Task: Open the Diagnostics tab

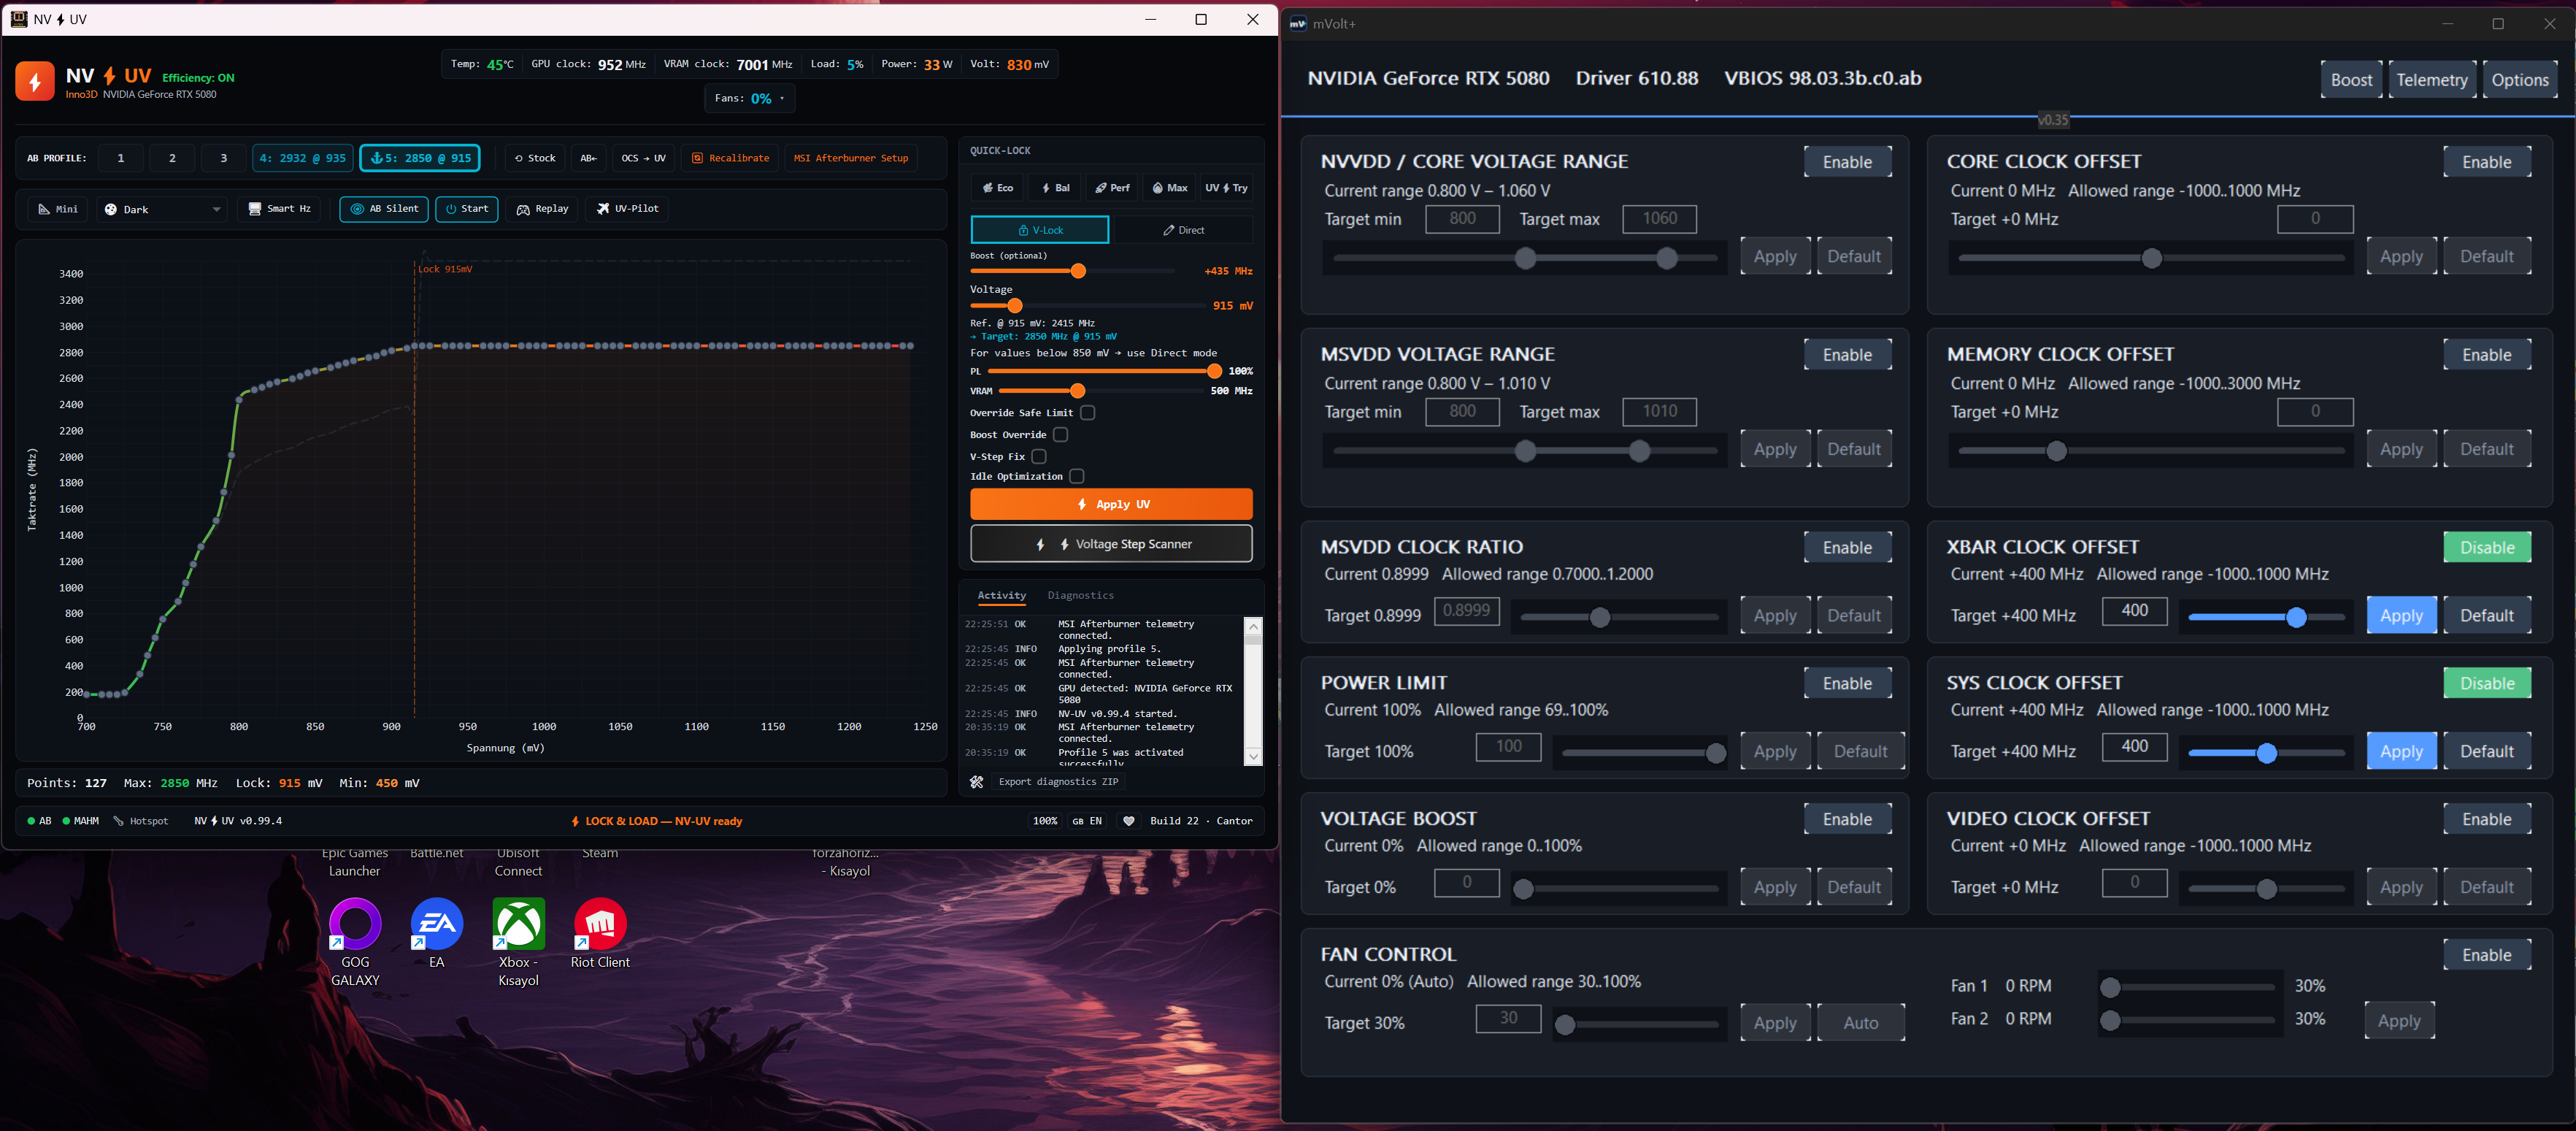Action: (x=1080, y=596)
